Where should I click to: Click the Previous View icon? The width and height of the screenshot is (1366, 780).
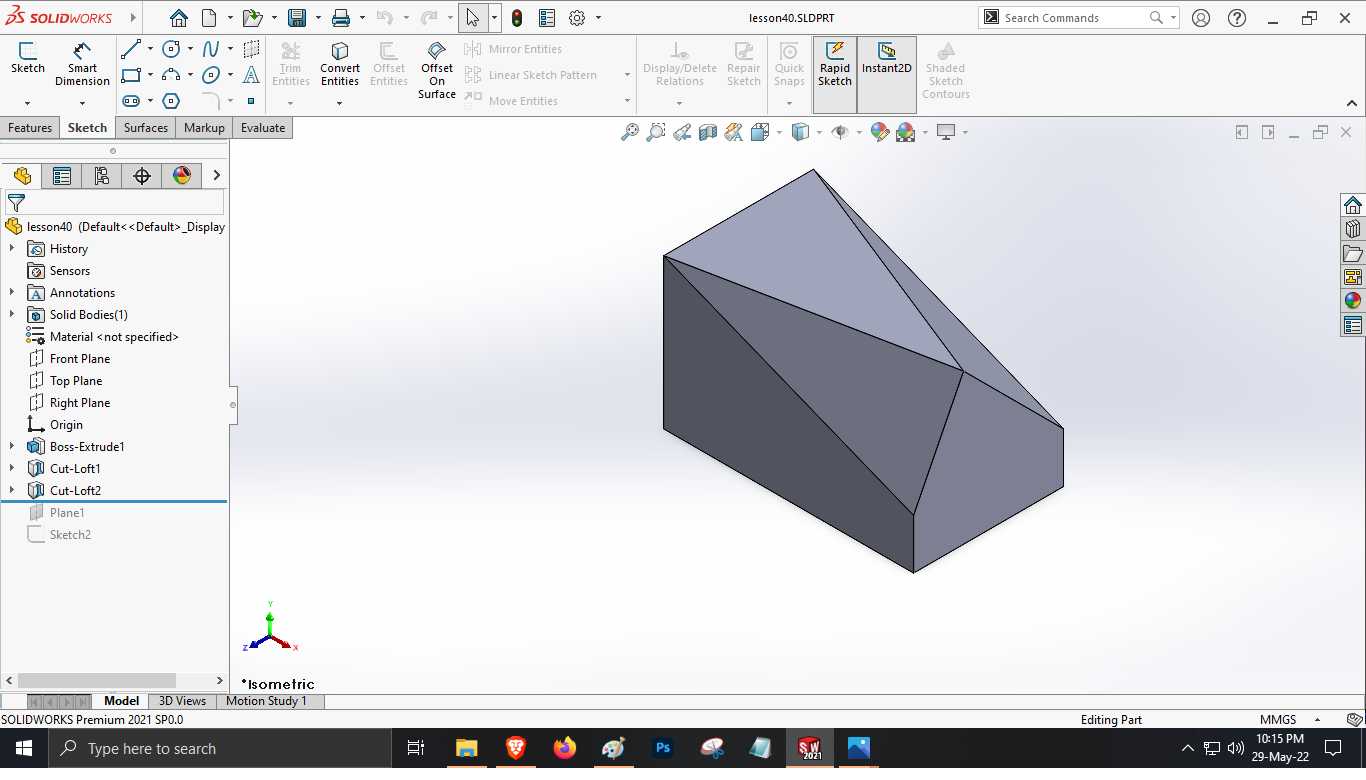point(682,132)
